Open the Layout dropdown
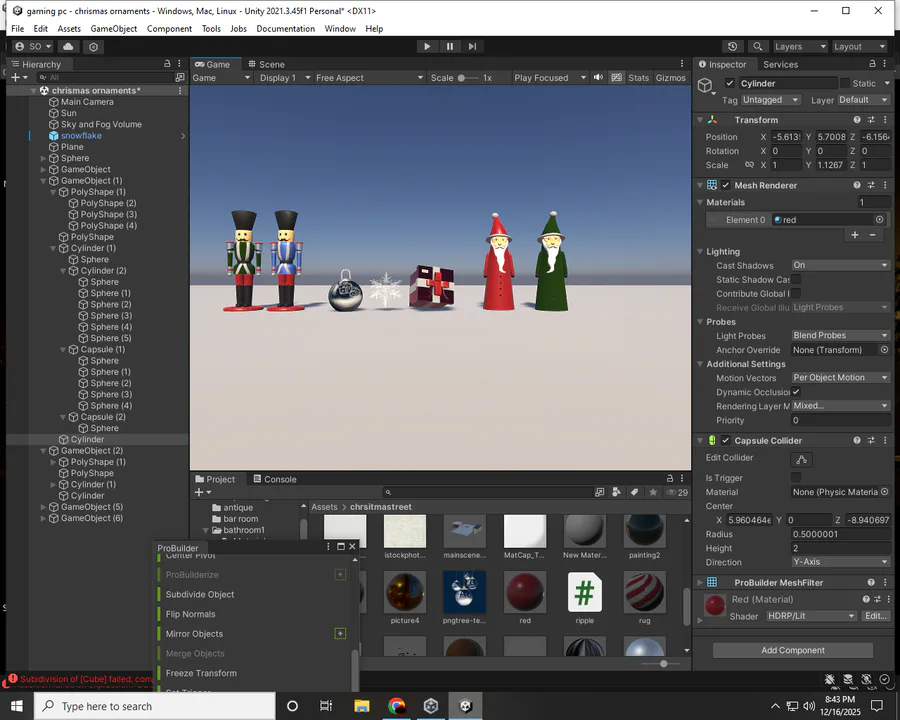 tap(859, 47)
